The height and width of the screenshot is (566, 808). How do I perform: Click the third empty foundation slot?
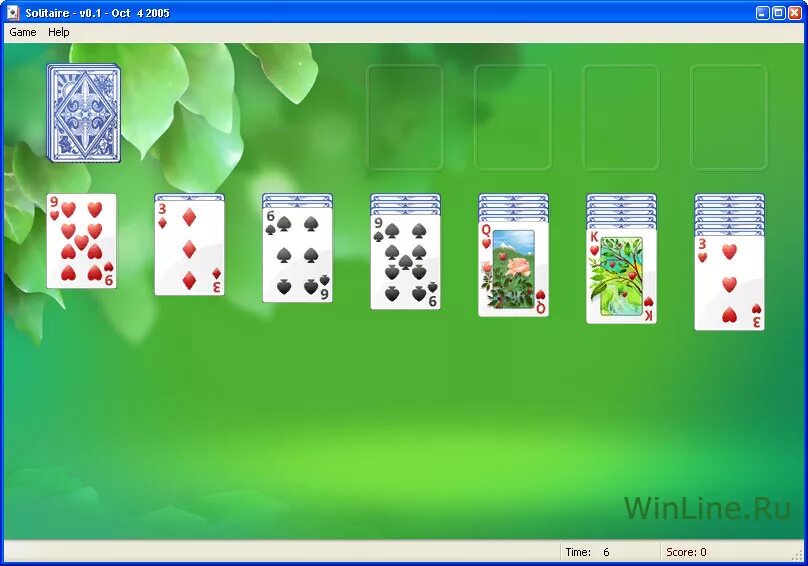[621, 118]
